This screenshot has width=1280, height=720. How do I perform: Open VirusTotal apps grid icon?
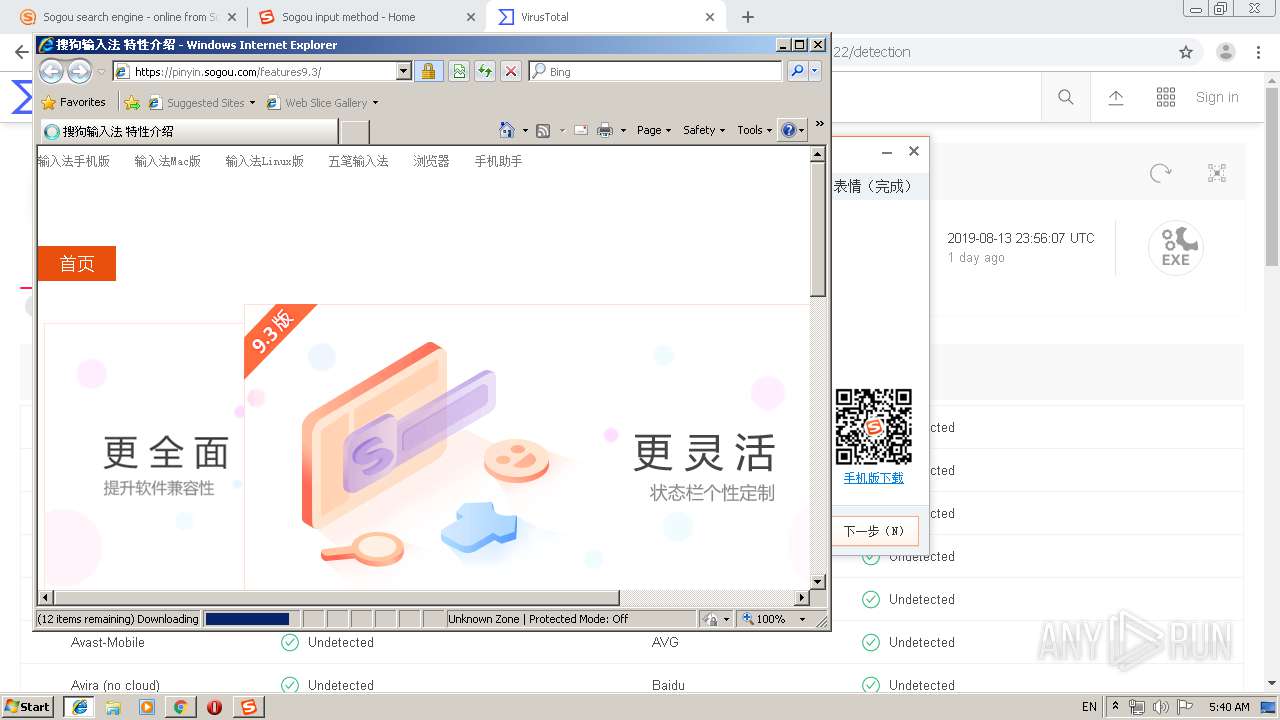(1166, 97)
